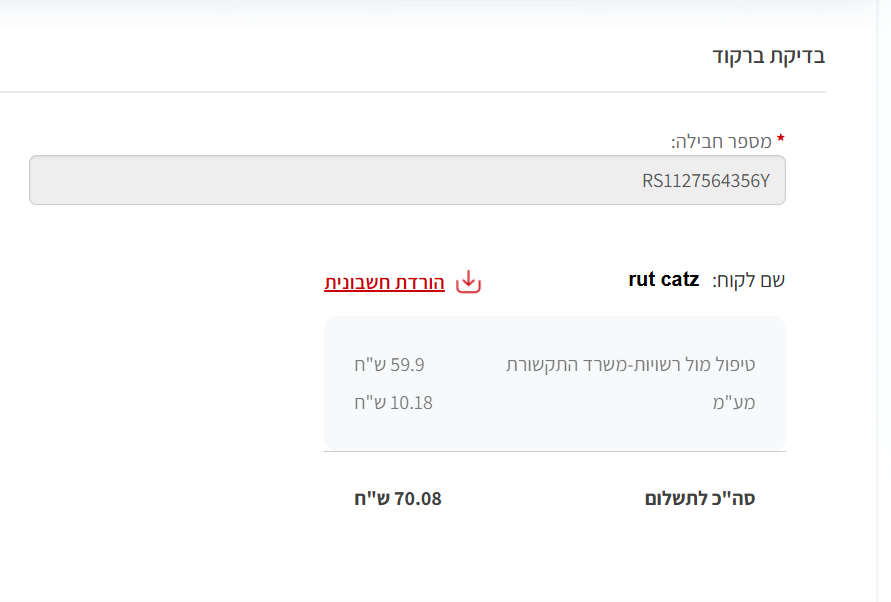Select the customer name rut catz
Viewport: 891px width, 602px height.
coord(663,279)
